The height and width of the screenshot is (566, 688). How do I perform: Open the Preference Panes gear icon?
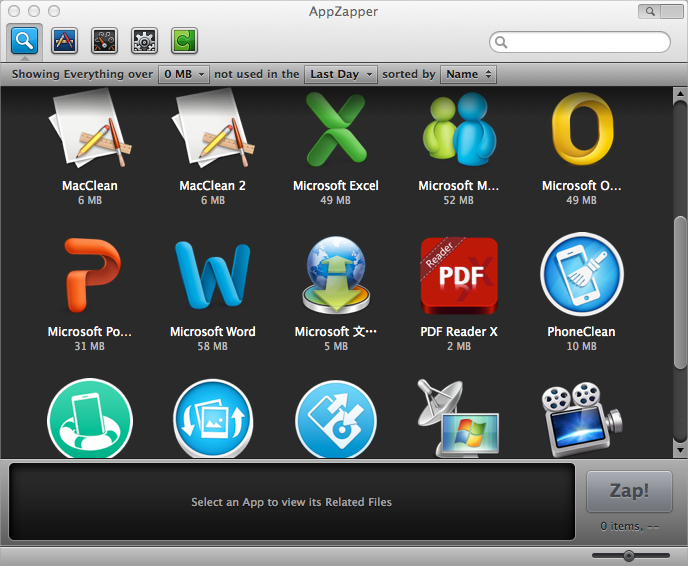pos(145,41)
